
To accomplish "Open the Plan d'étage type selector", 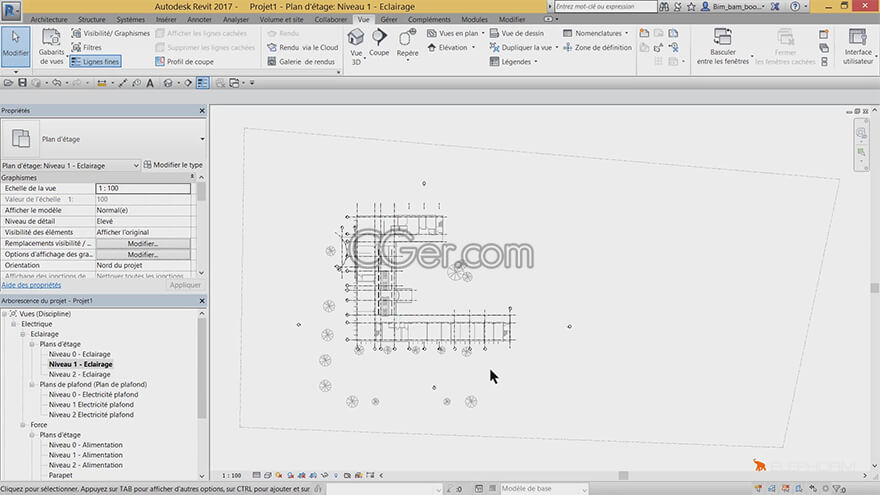I will click(x=103, y=139).
